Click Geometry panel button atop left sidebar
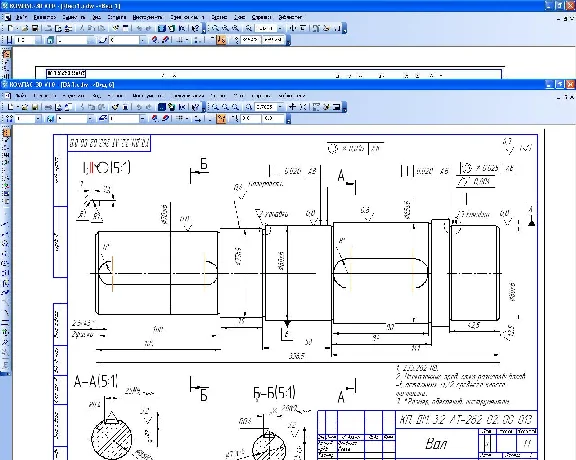The height and width of the screenshot is (460, 576). click(6, 132)
